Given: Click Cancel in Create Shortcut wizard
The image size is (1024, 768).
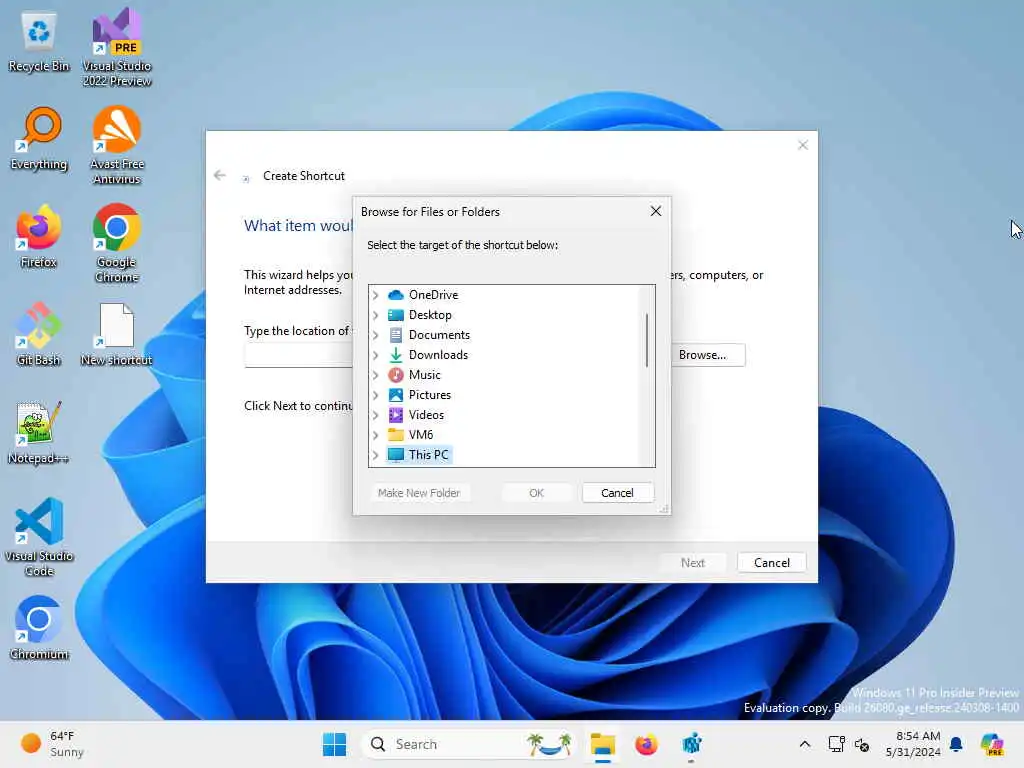Looking at the screenshot, I should coord(771,562).
